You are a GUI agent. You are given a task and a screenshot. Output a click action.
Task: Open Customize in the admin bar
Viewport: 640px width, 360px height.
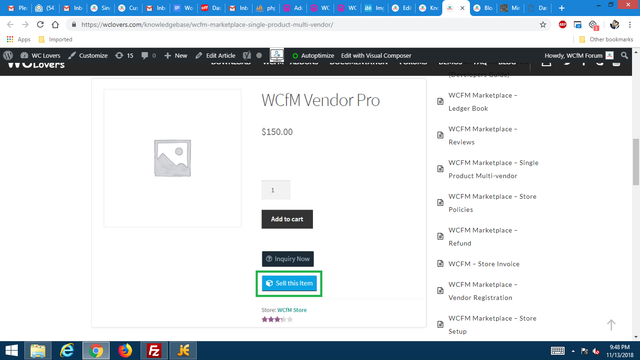tap(88, 56)
